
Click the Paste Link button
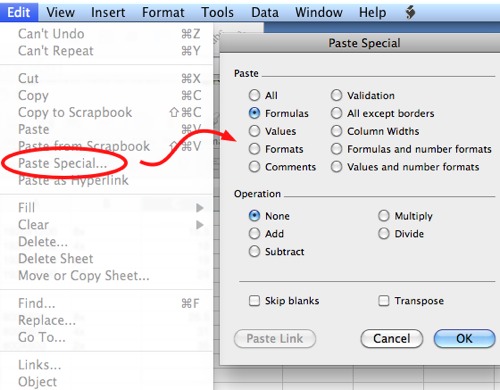click(275, 338)
